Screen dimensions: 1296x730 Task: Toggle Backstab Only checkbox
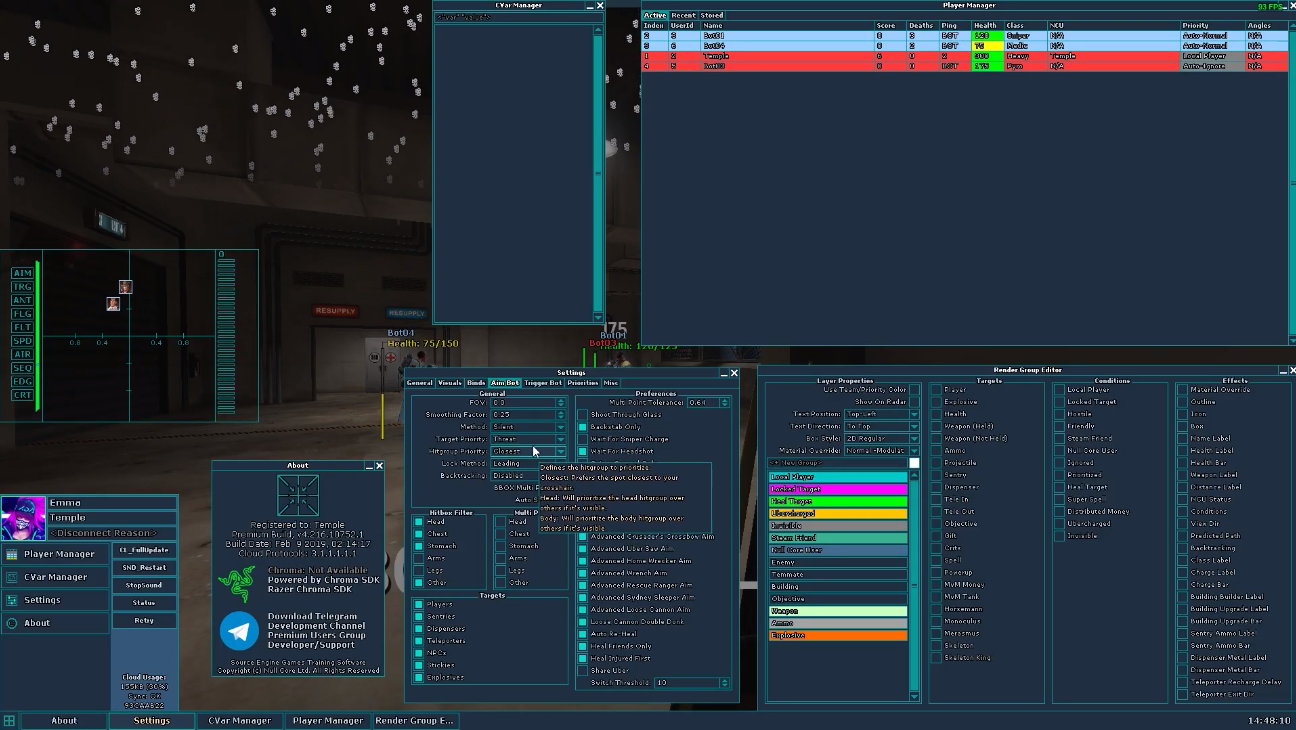582,427
